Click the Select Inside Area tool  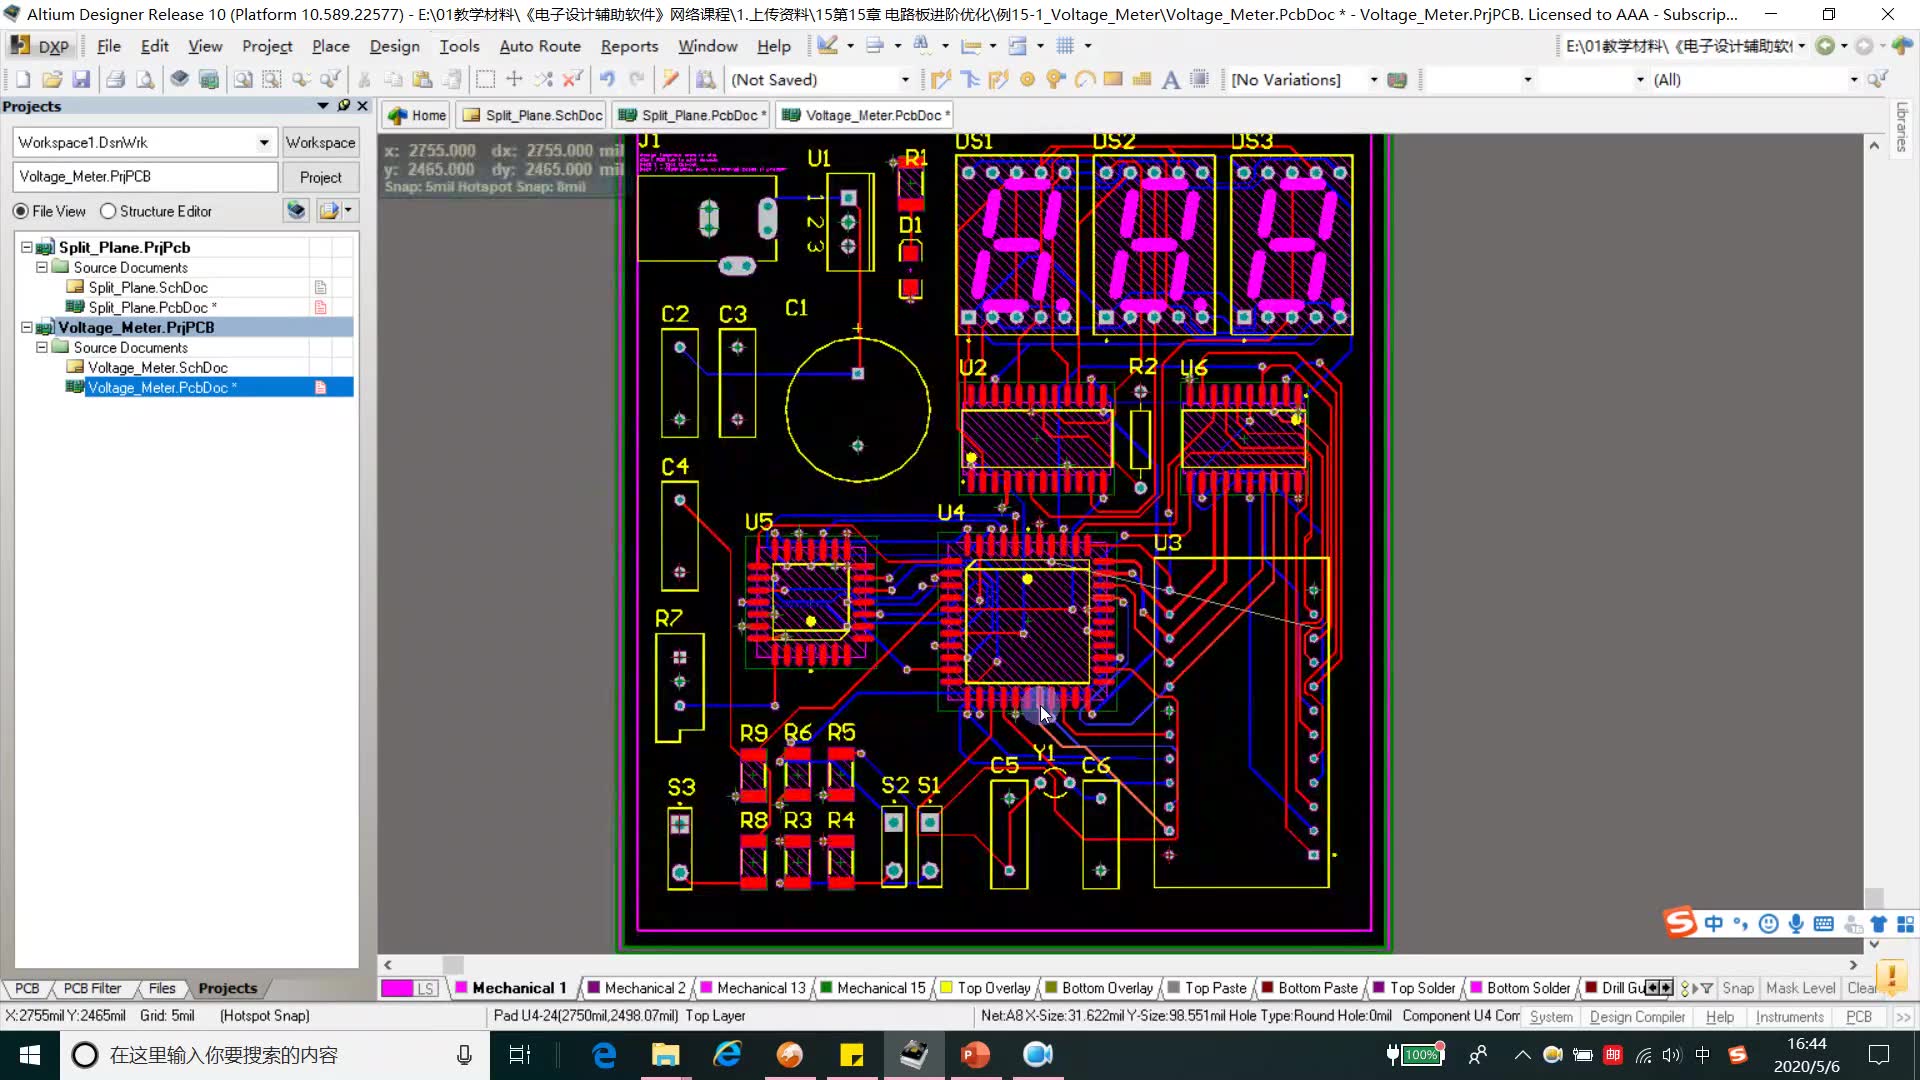click(x=485, y=80)
